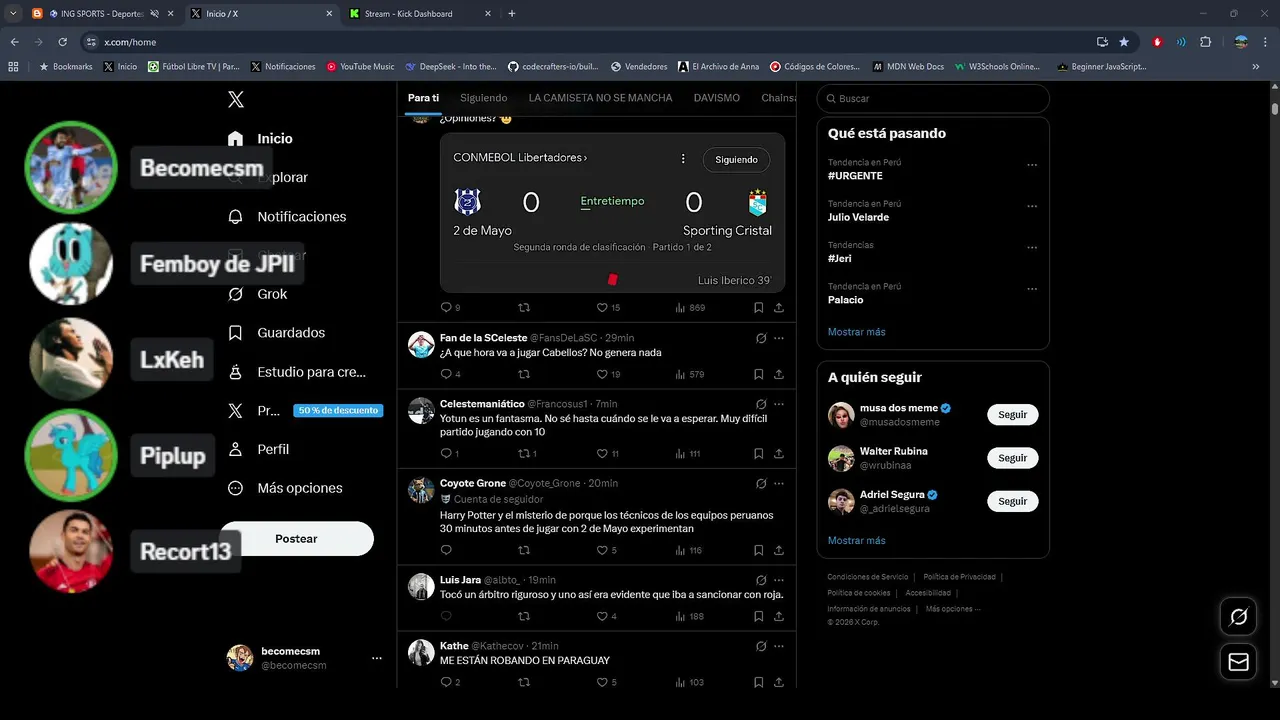Open the MDN Web Docs bookmark
This screenshot has height=720, width=1280.
tap(908, 67)
